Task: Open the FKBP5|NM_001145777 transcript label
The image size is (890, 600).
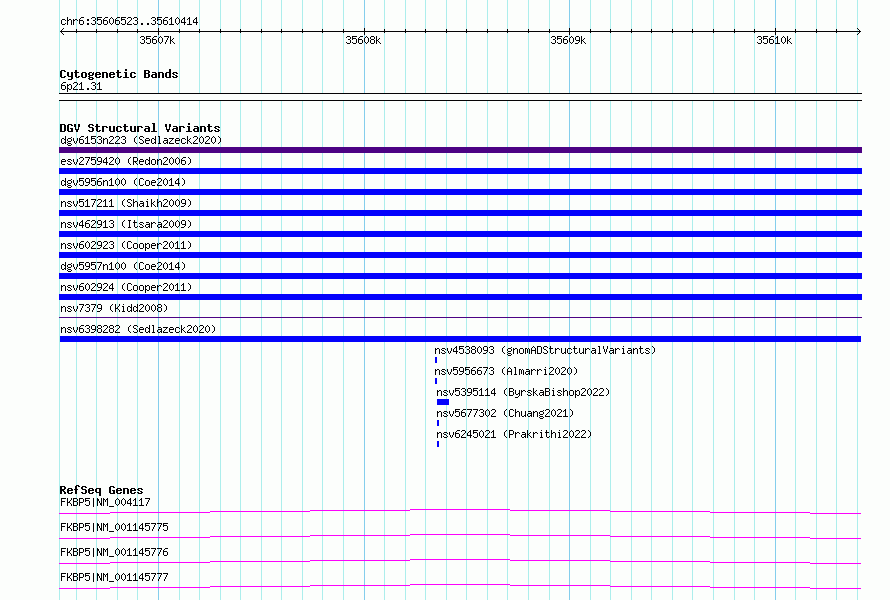Action: click(x=114, y=577)
